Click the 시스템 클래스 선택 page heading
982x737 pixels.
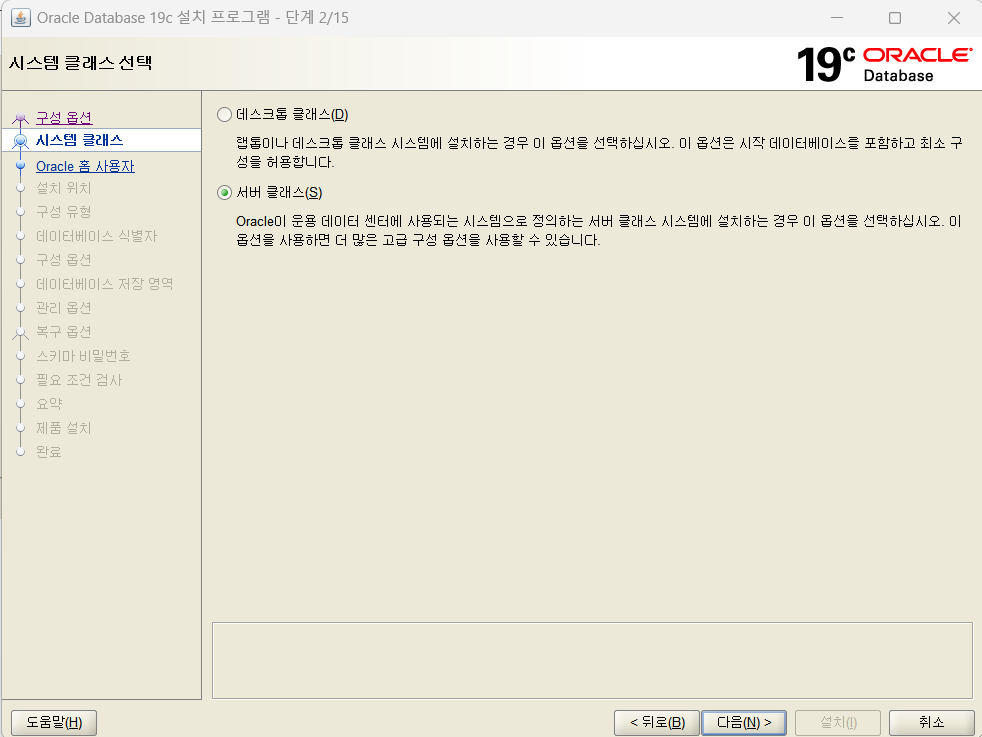[80, 63]
